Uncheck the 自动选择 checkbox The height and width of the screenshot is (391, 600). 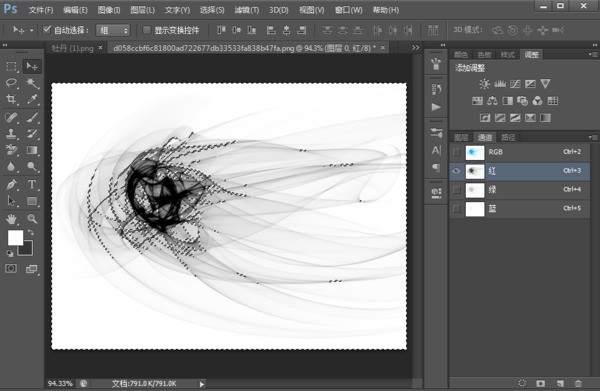(x=47, y=30)
